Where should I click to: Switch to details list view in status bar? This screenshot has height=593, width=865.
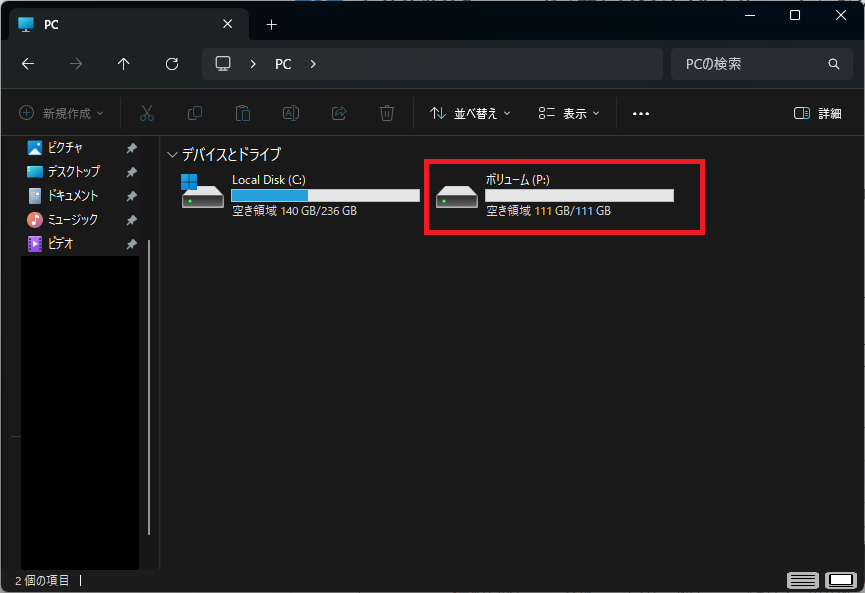click(x=802, y=580)
